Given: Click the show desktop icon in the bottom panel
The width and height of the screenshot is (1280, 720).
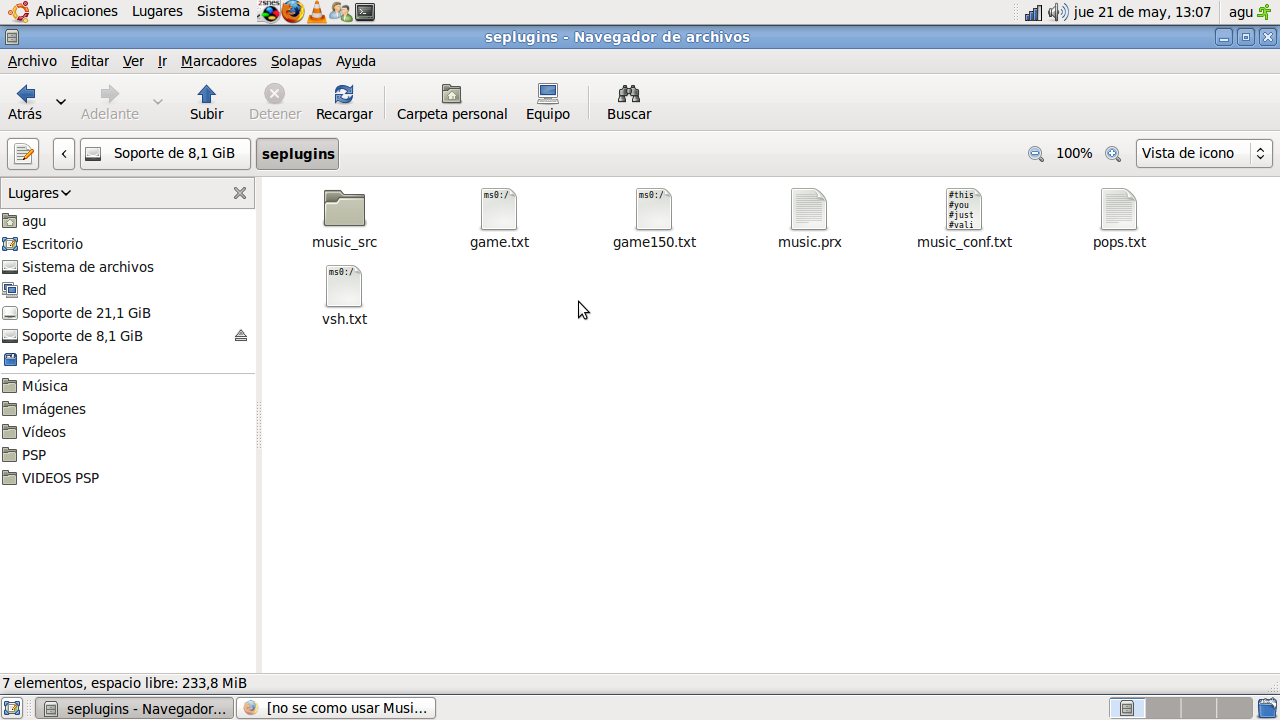Looking at the screenshot, I should 13,708.
